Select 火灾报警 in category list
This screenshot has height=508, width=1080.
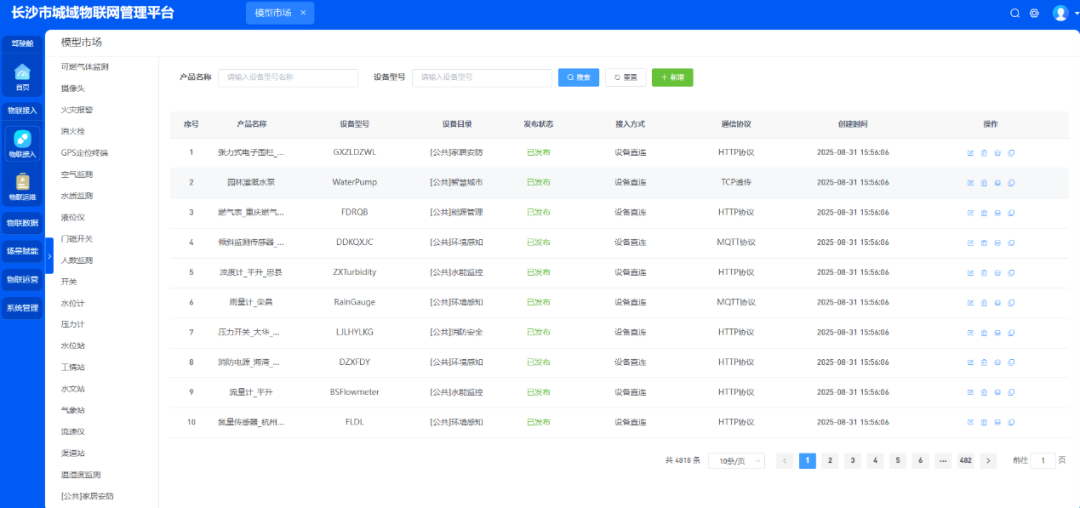(x=77, y=110)
